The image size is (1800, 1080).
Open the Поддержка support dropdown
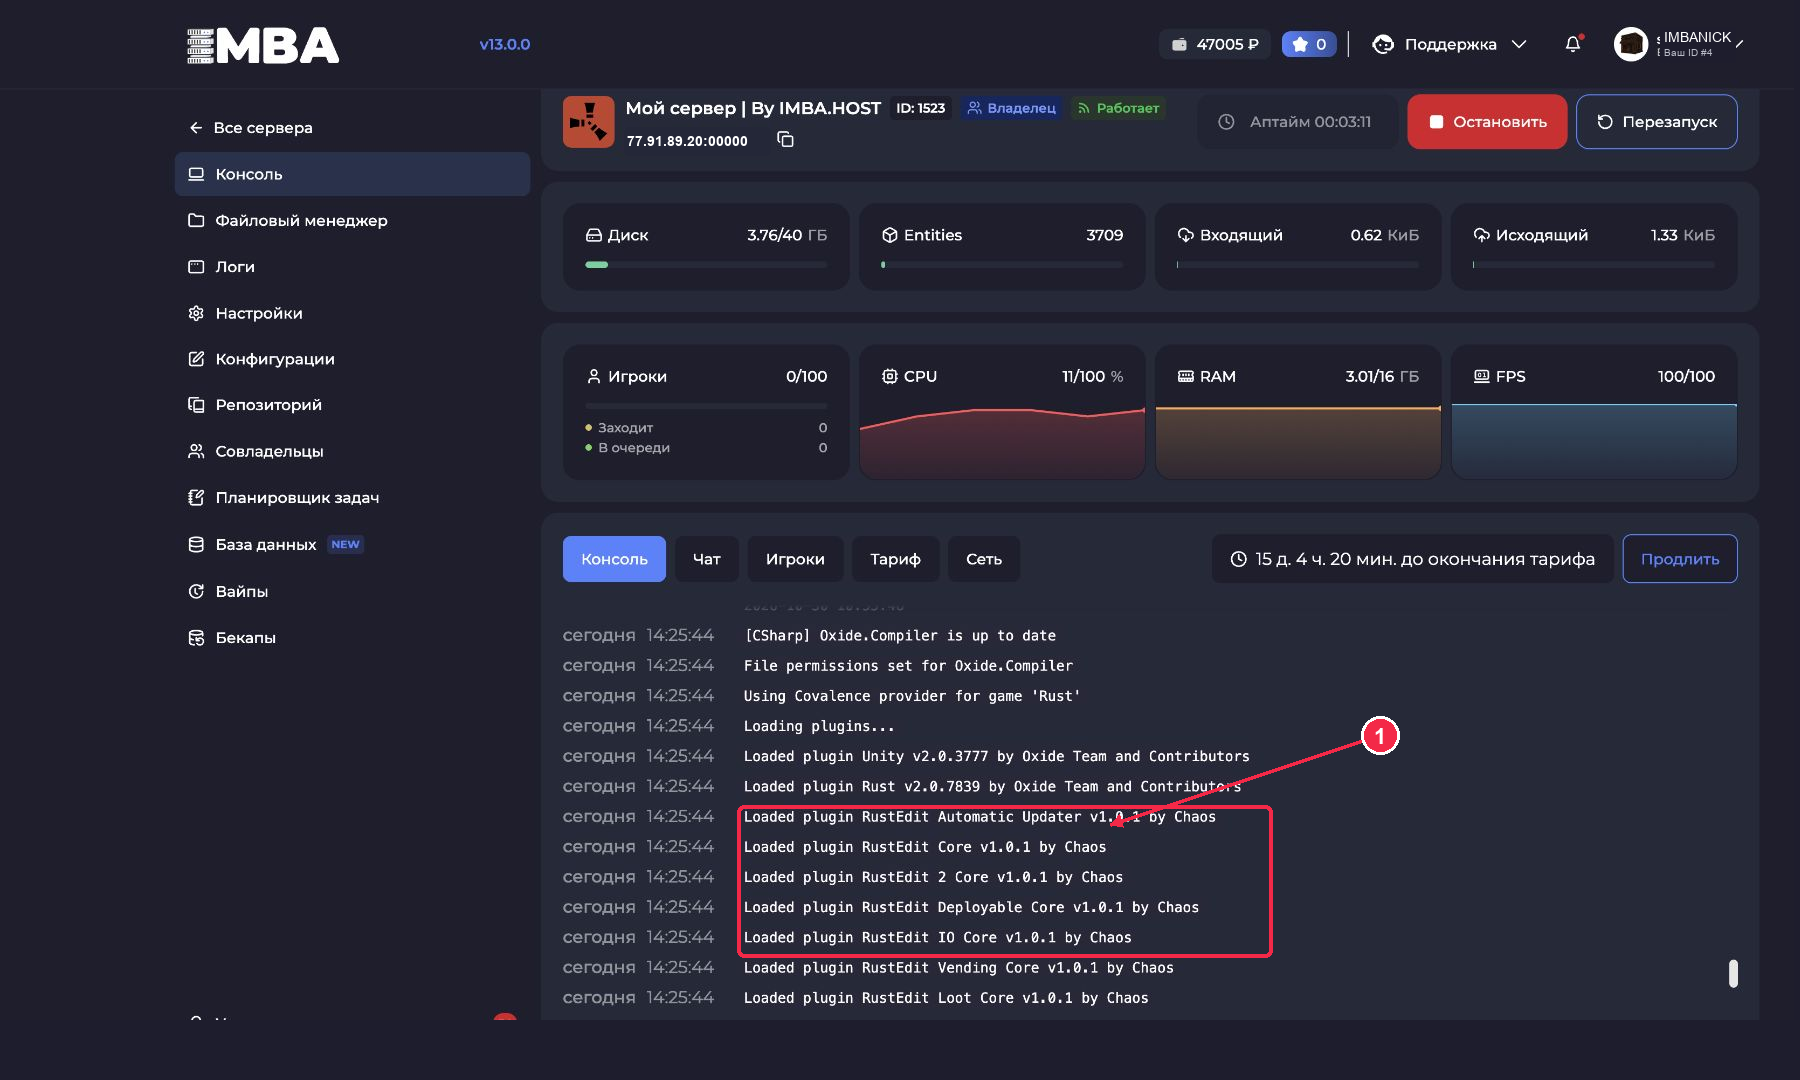(1450, 44)
